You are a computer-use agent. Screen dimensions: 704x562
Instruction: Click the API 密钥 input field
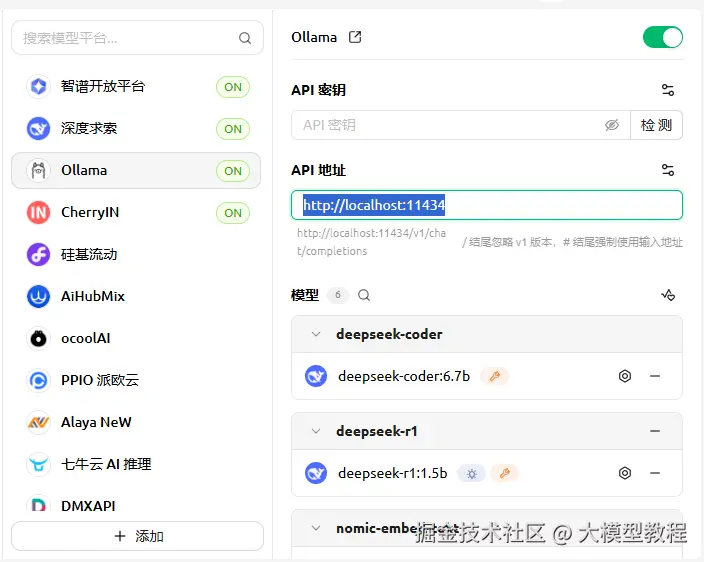pyautogui.click(x=461, y=125)
